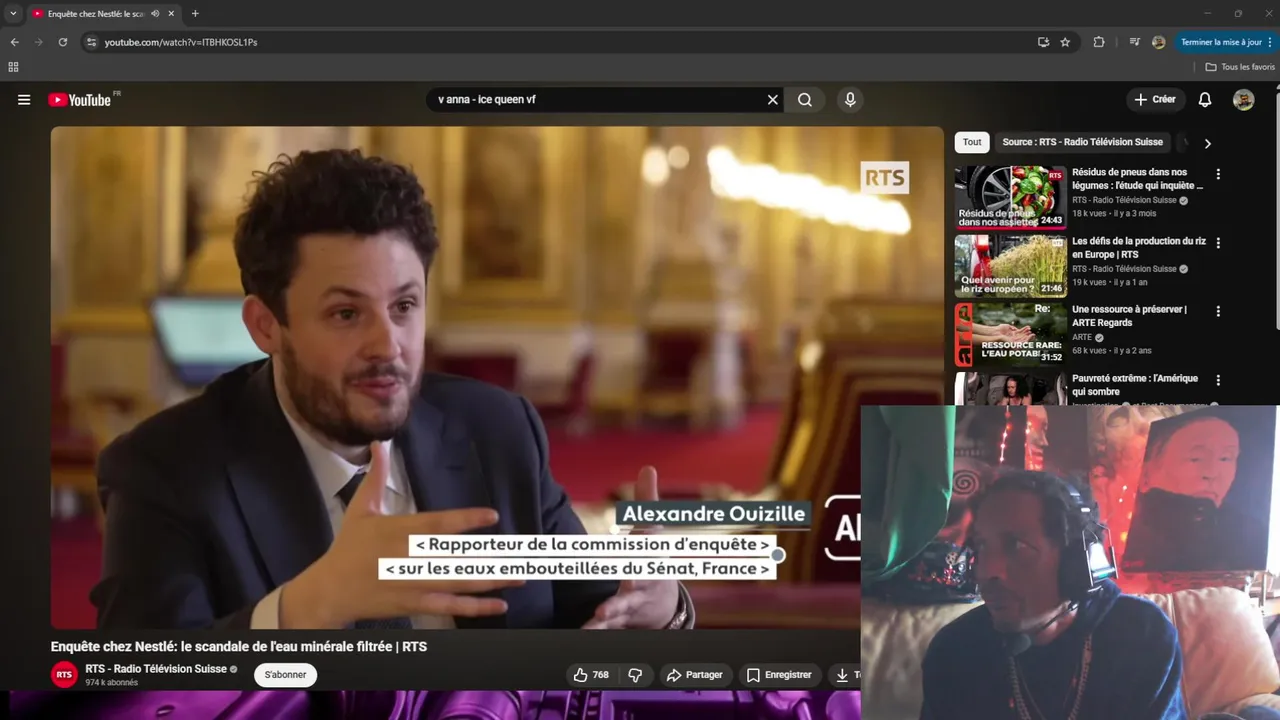Open the Tous les favoris folder

[x=1240, y=67]
